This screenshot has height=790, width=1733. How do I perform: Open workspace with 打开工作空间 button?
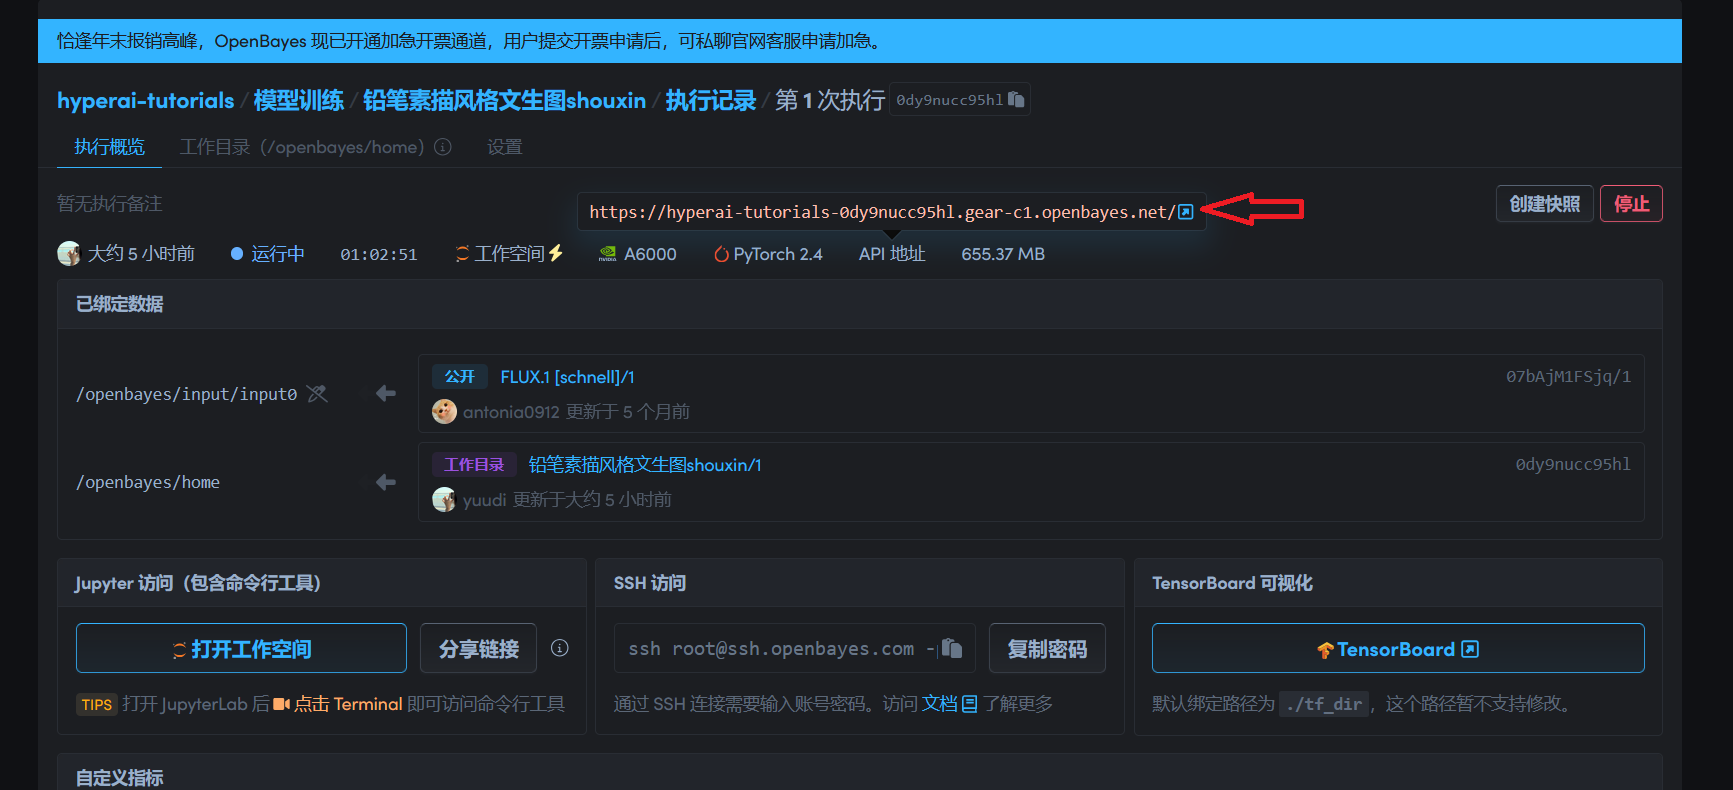(241, 649)
